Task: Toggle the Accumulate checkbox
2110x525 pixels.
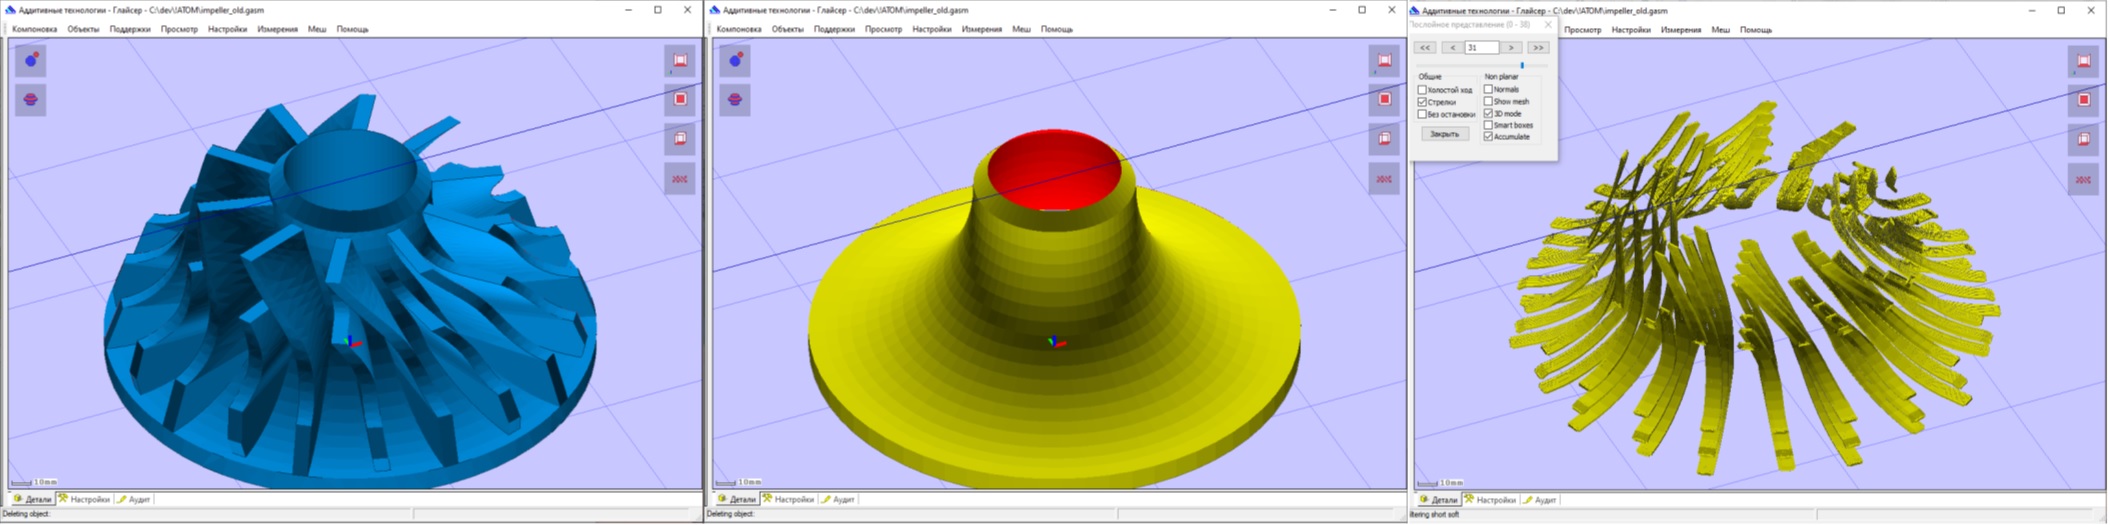Action: coord(1488,136)
